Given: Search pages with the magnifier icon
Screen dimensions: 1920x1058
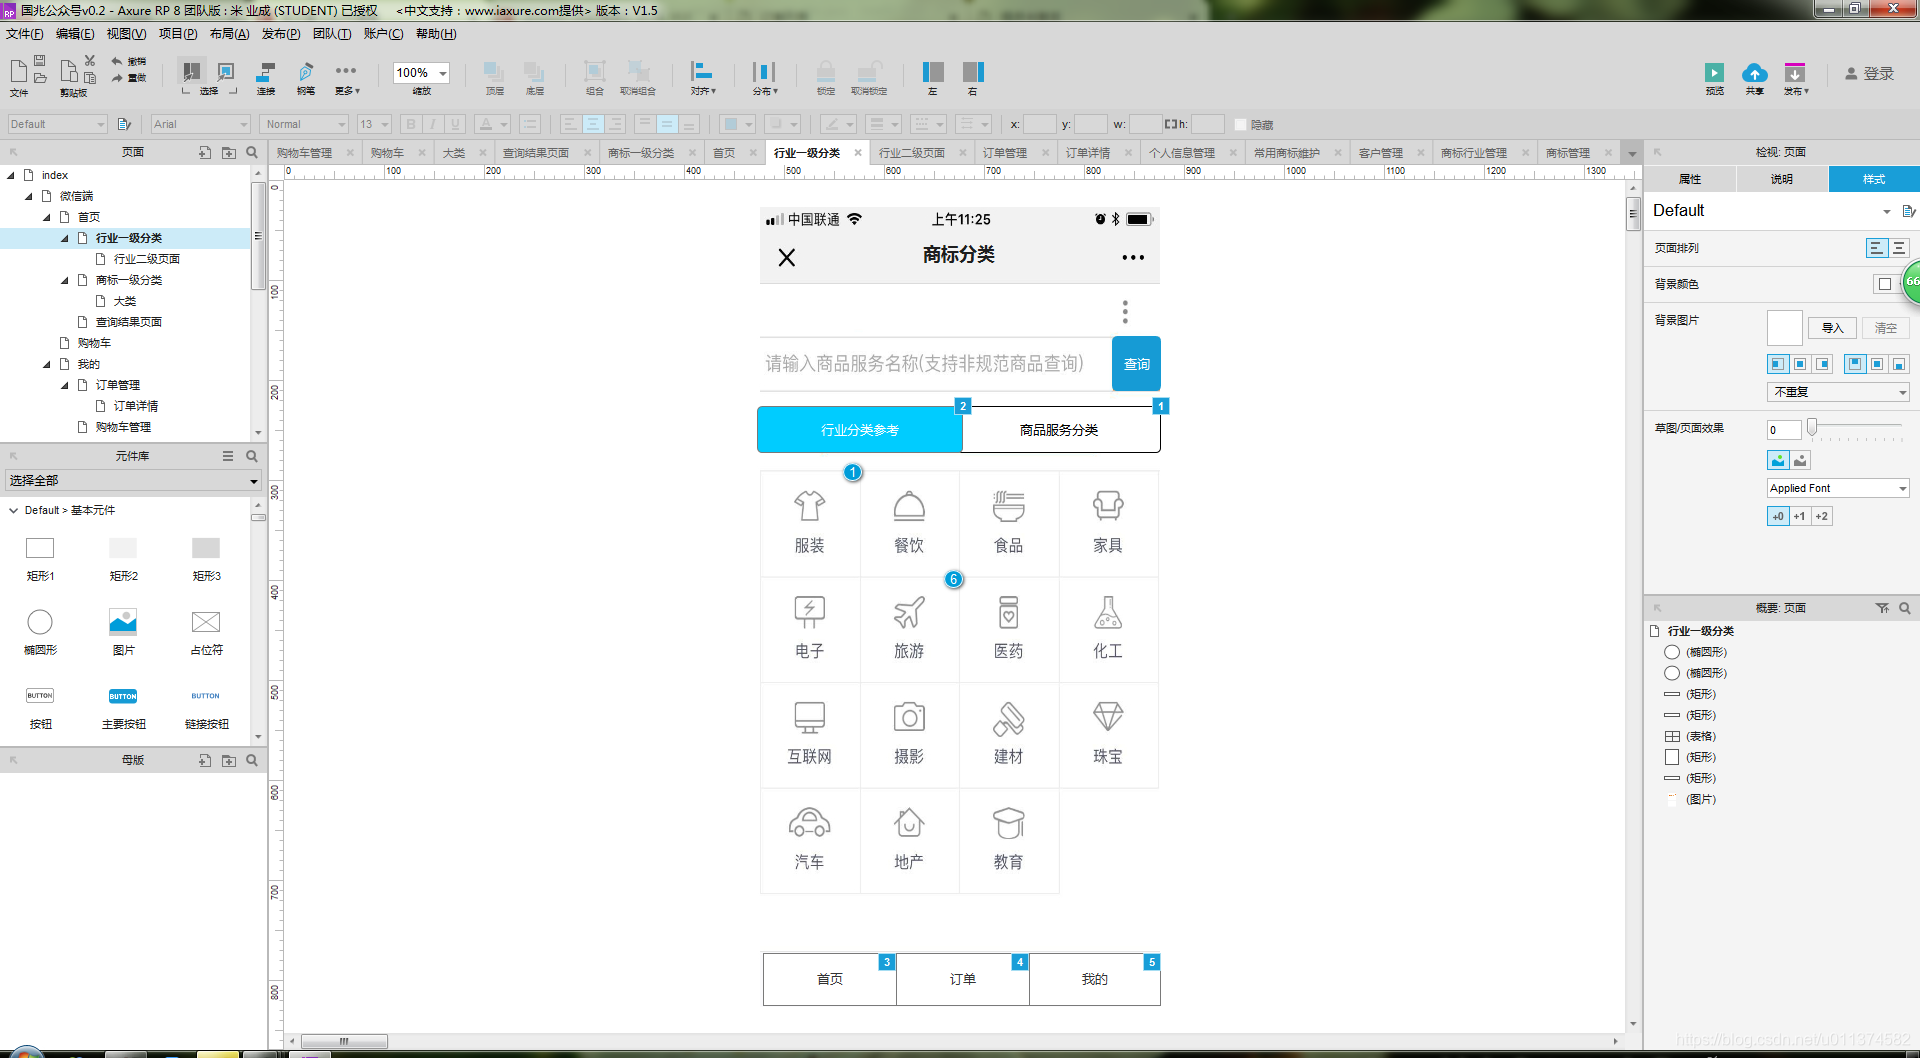Looking at the screenshot, I should tap(252, 152).
